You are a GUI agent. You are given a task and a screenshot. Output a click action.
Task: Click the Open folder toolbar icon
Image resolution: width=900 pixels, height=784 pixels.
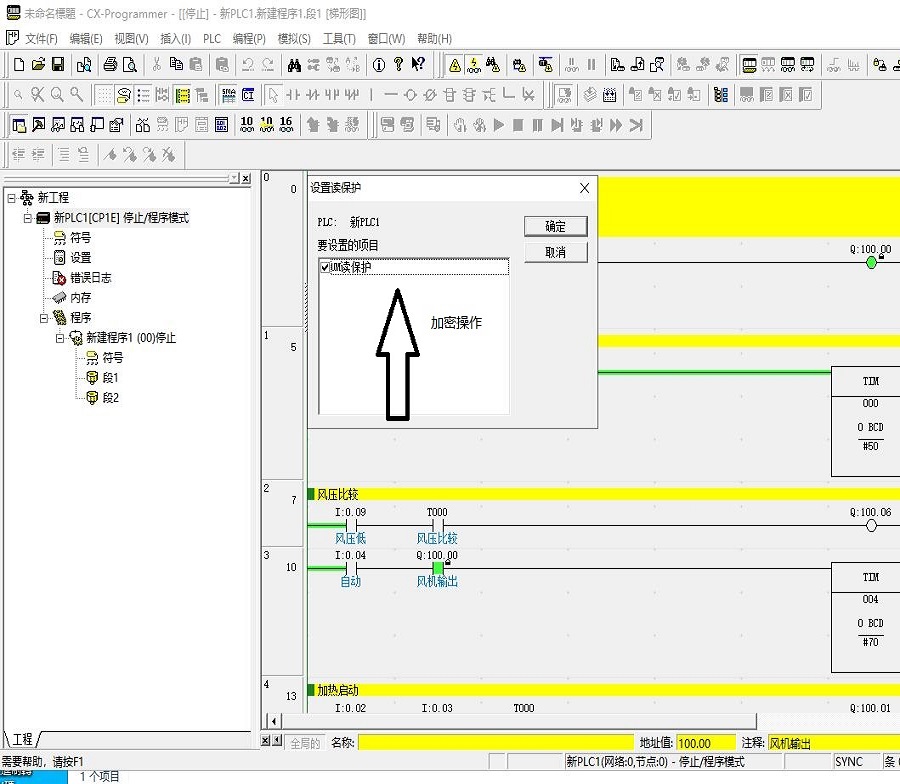pos(39,65)
